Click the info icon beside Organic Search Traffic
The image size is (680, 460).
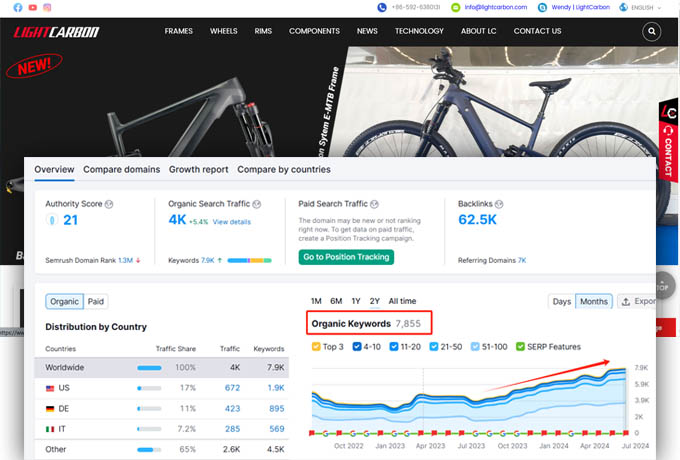[x=257, y=204]
